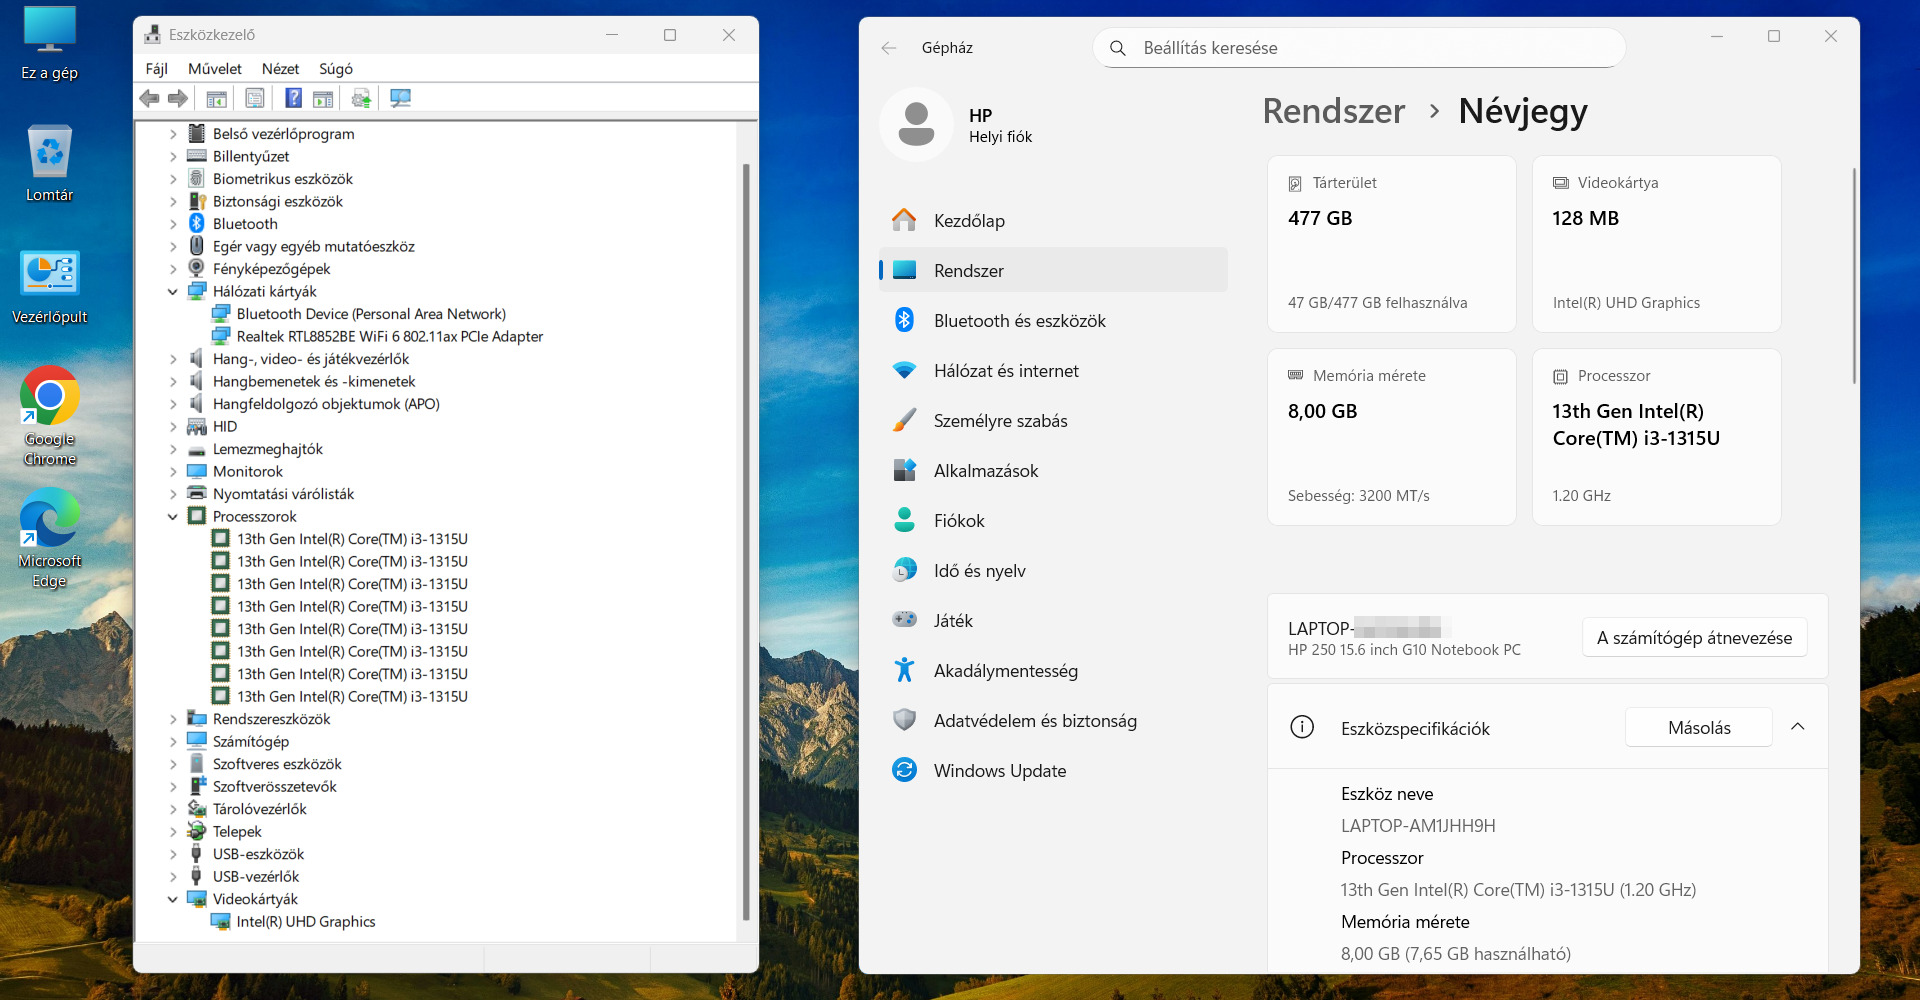
Task: Scan for hardware changes via monitor icon
Action: 400,98
